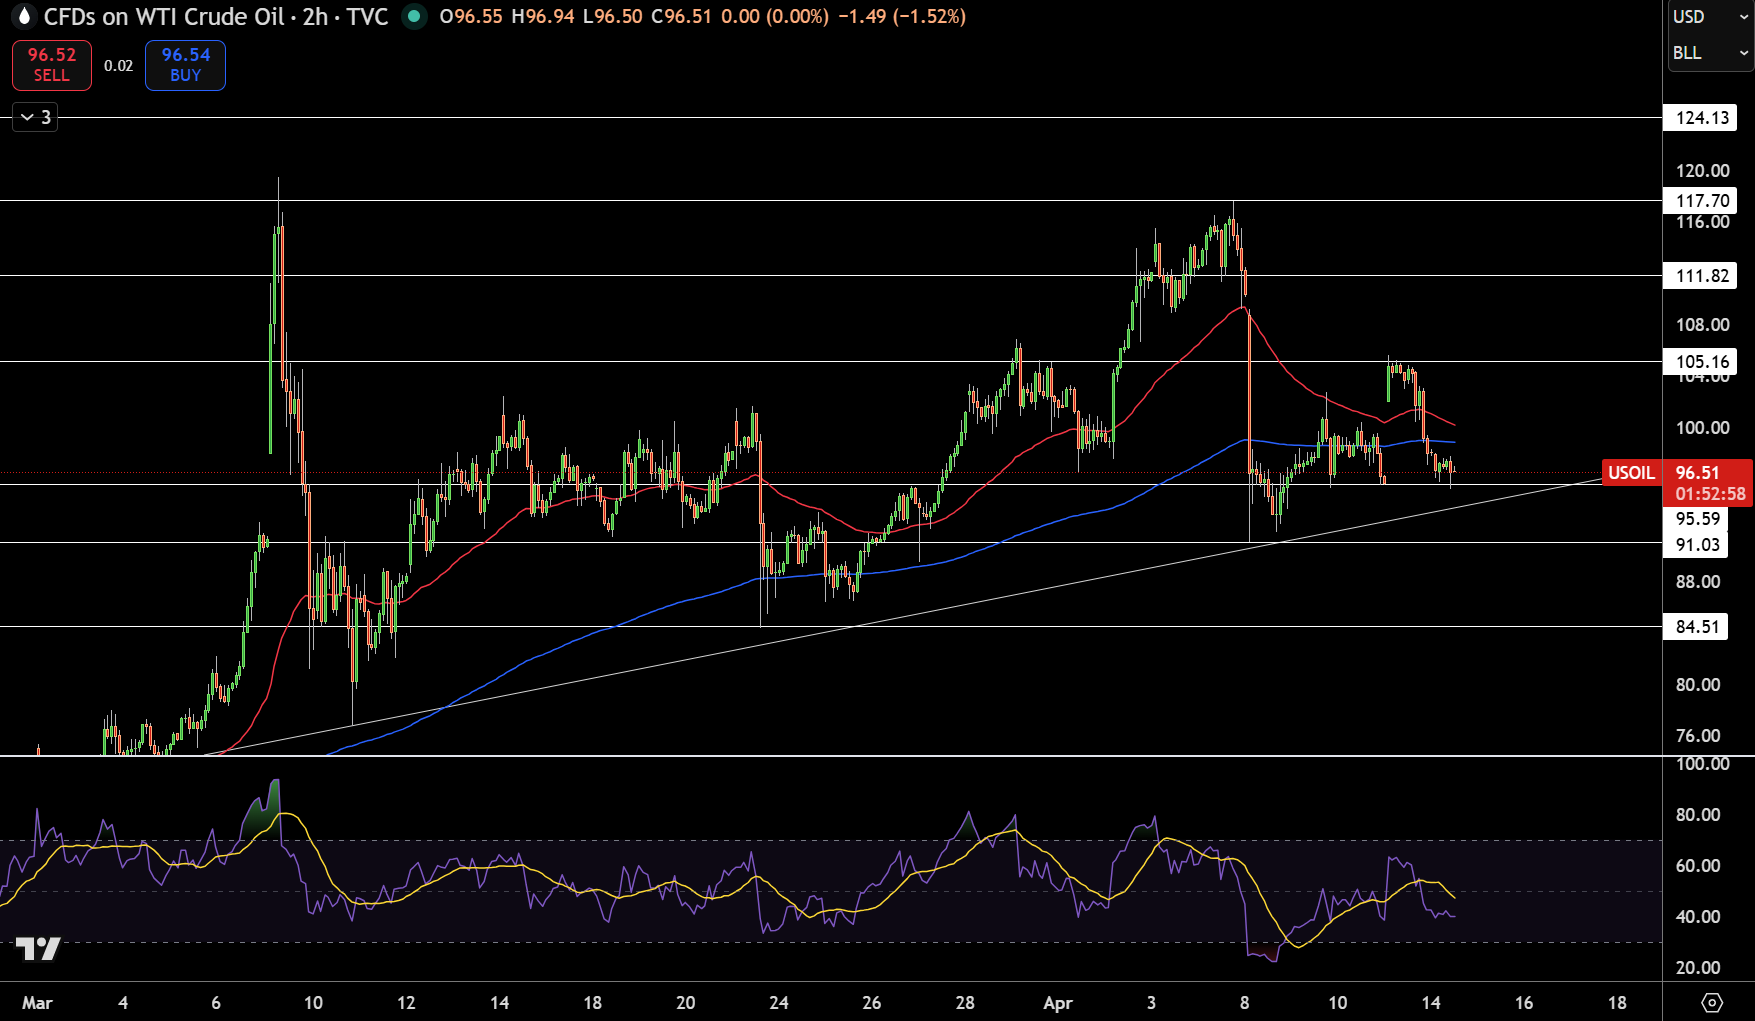Image resolution: width=1755 pixels, height=1021 pixels.
Task: Click the 80.00 price scale label in the main chart
Action: (1698, 685)
